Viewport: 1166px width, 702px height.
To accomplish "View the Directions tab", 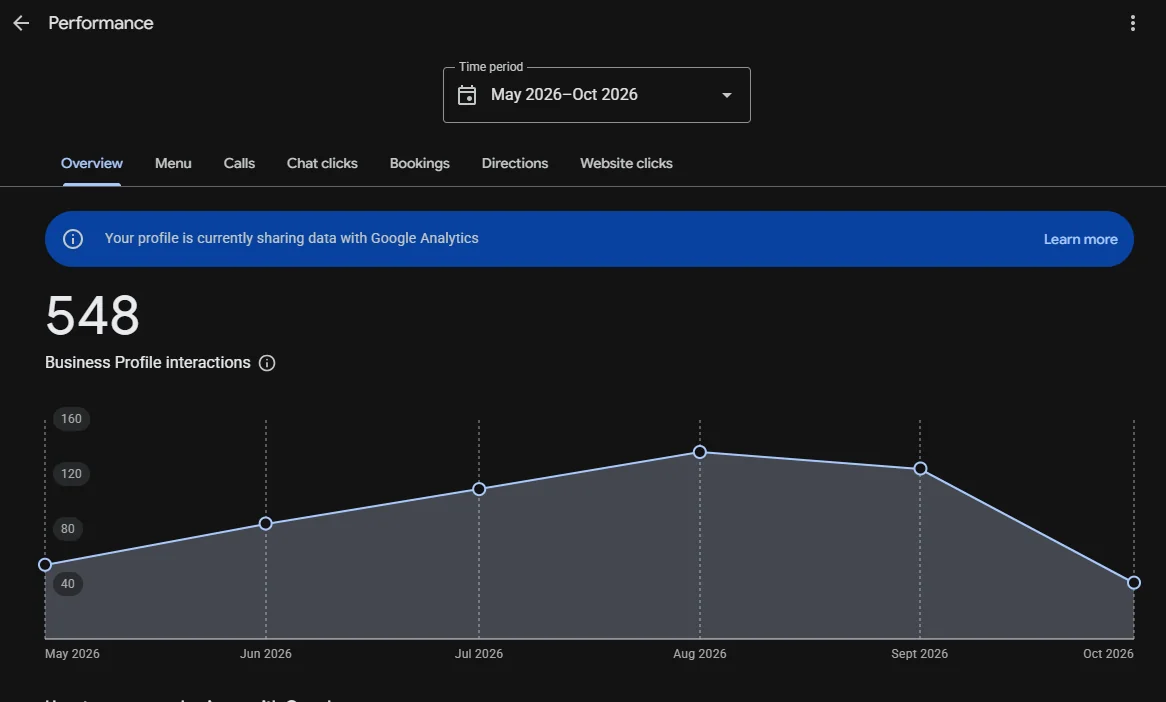I will (515, 164).
